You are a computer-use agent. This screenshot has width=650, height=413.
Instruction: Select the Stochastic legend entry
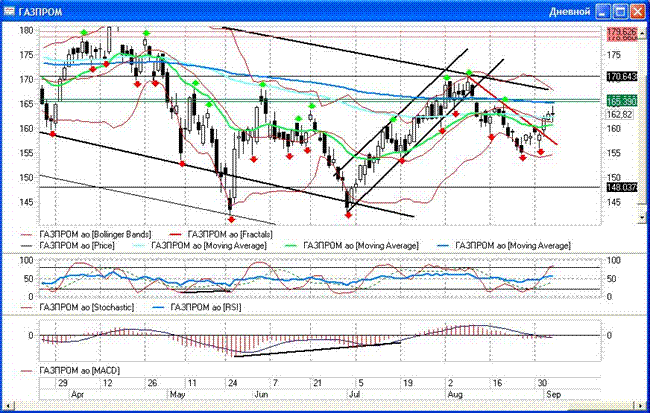click(78, 307)
